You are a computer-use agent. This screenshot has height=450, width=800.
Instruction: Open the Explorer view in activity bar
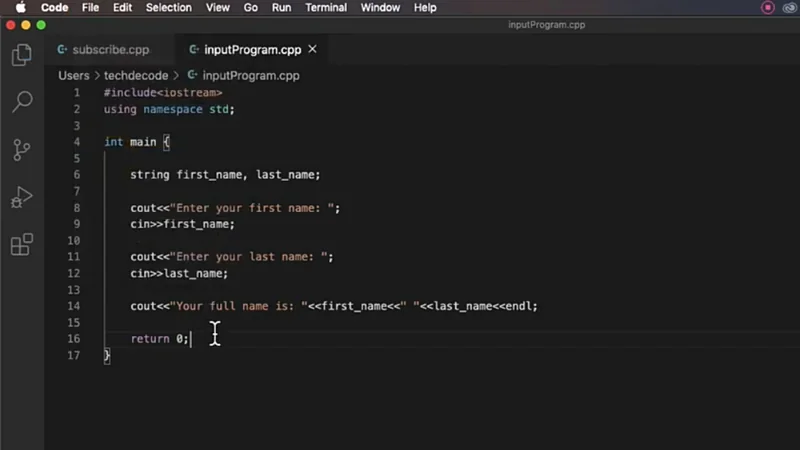tap(21, 55)
